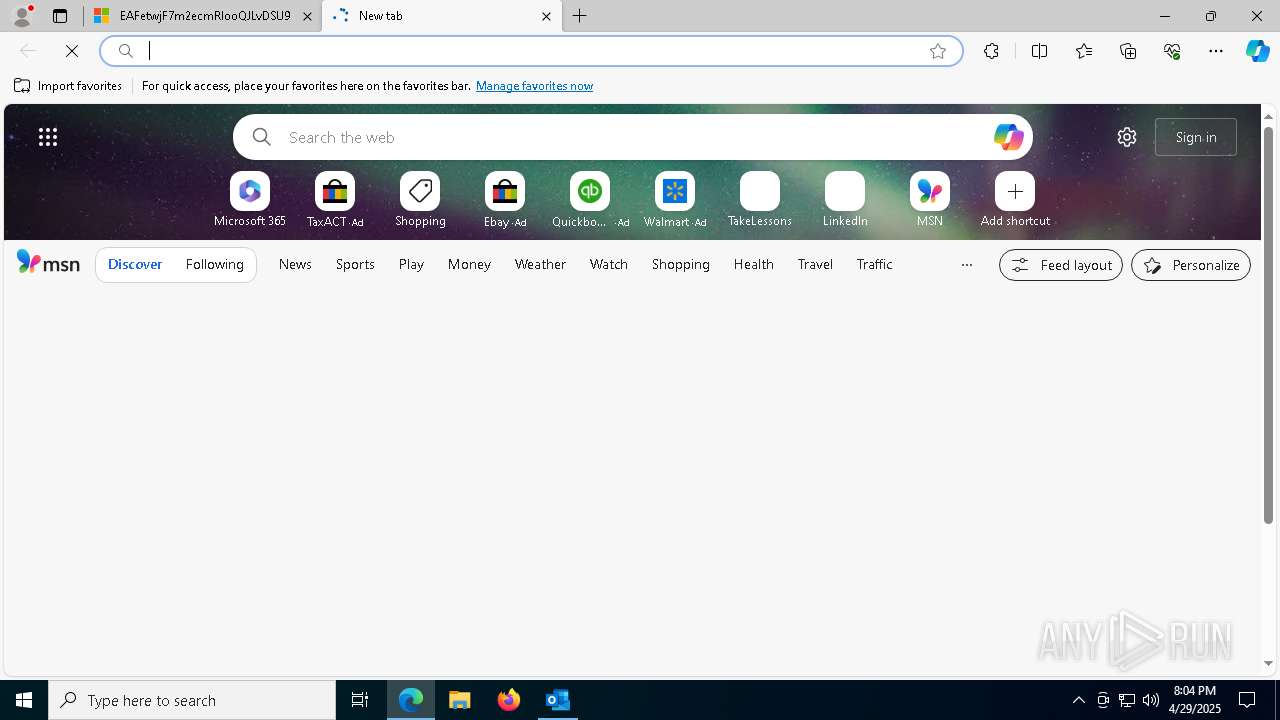Viewport: 1280px width, 720px height.
Task: Open the Copilot sidebar icon
Action: (1258, 51)
